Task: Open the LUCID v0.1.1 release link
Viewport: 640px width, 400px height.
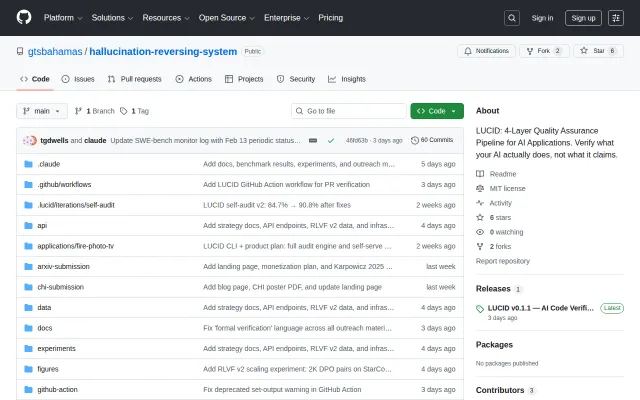Action: [541, 308]
